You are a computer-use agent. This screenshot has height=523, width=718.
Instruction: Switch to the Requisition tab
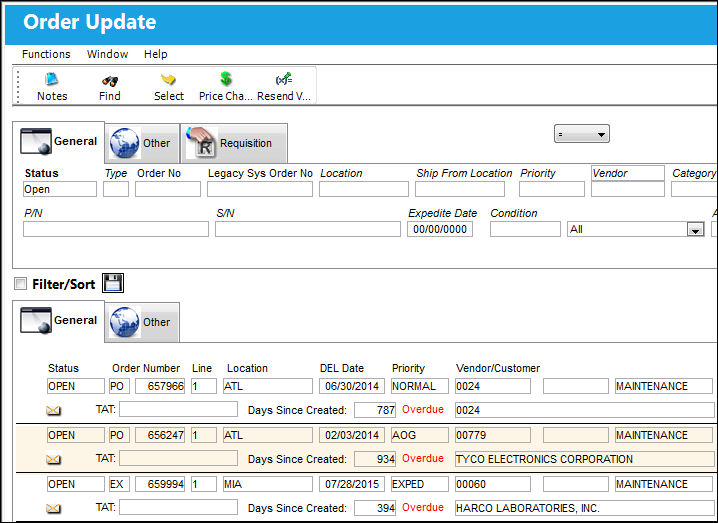point(234,143)
